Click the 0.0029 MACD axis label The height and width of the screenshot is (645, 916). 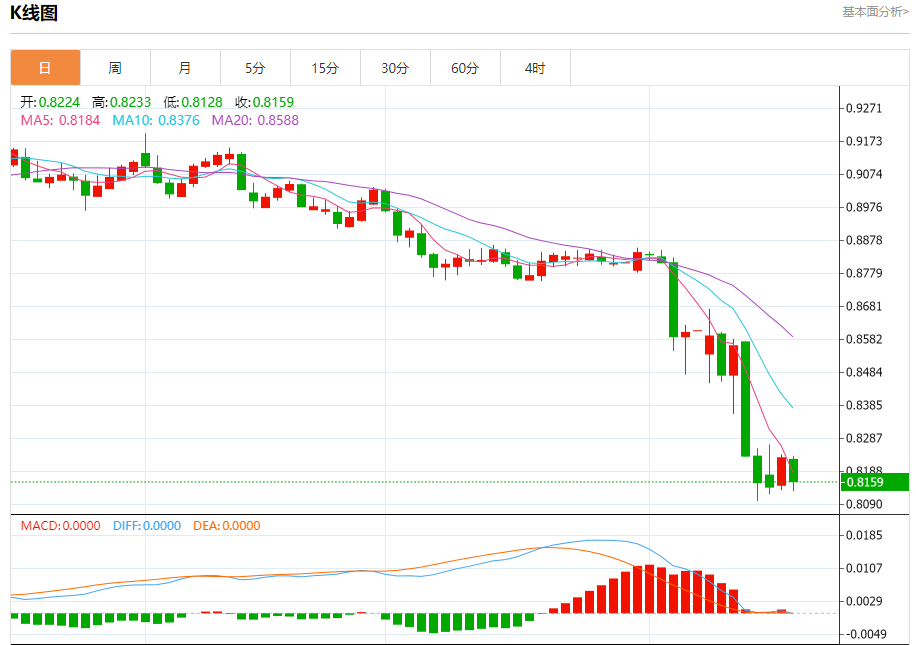coord(864,601)
